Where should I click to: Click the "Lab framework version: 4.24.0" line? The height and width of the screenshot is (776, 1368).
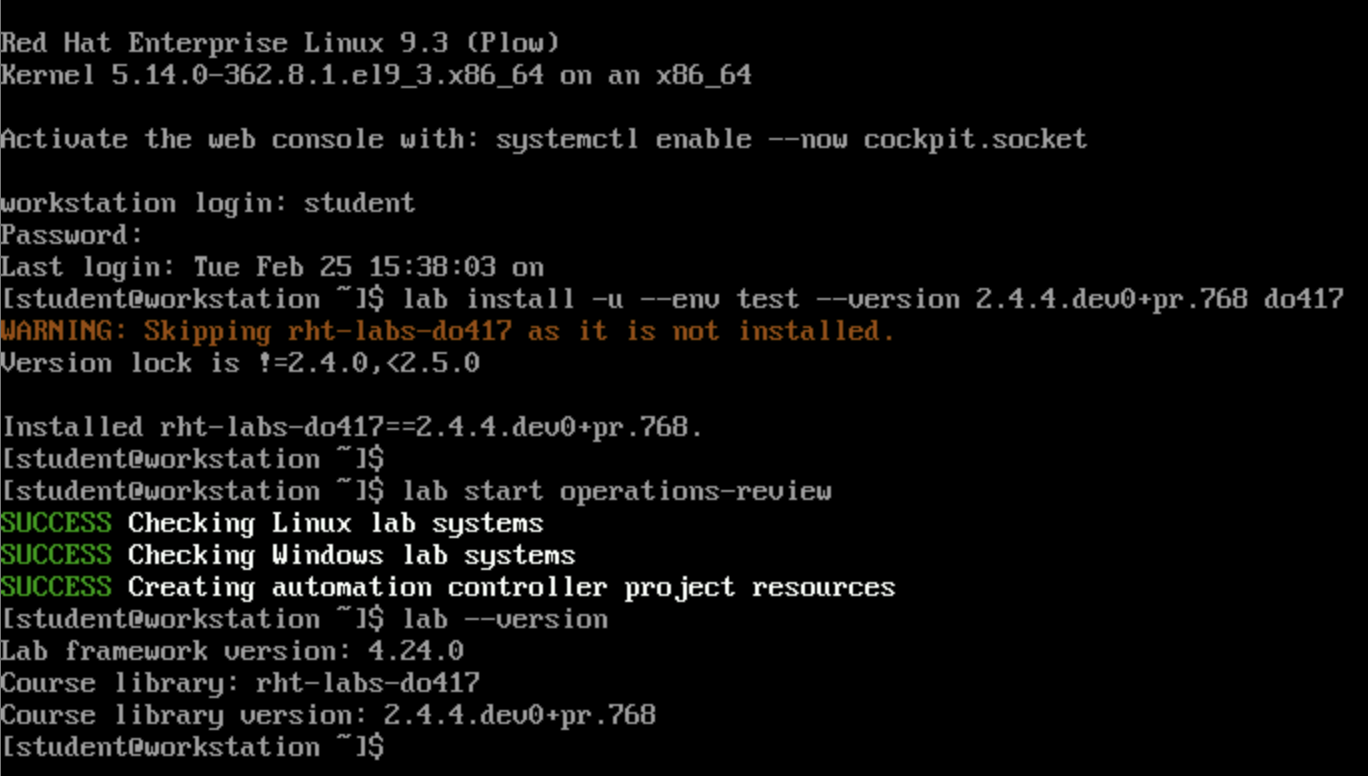click(x=232, y=651)
